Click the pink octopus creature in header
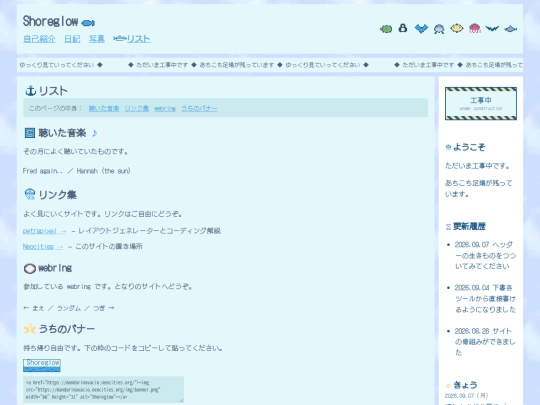This screenshot has height=405, width=540. pos(475,28)
